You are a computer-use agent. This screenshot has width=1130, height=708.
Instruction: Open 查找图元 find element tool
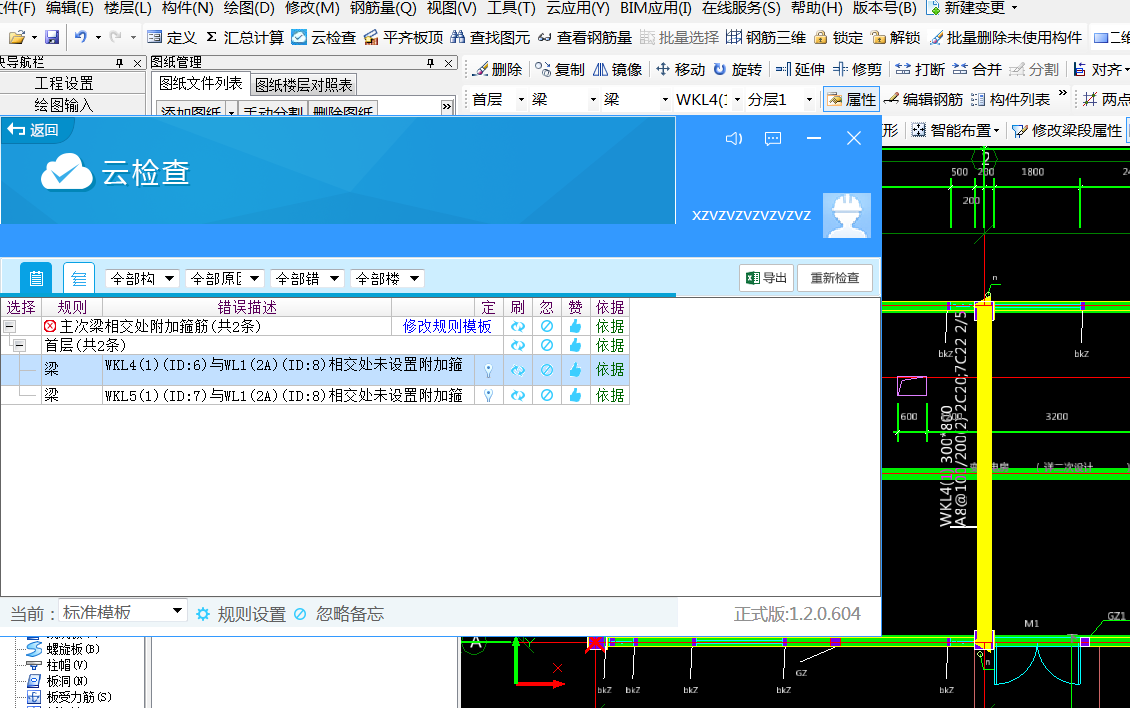[x=490, y=37]
